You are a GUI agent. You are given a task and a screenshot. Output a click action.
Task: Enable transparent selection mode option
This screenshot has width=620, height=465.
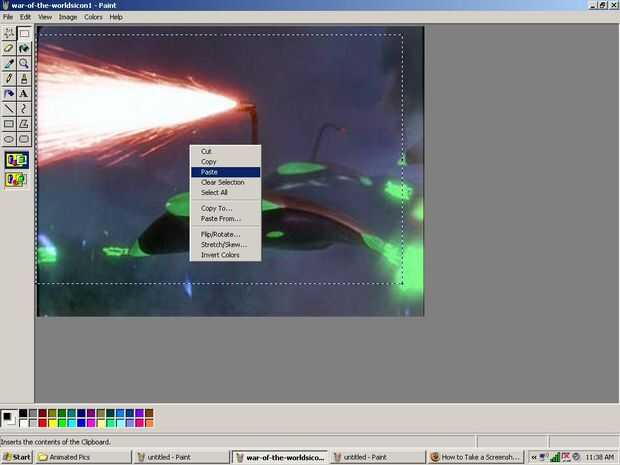coord(17,180)
